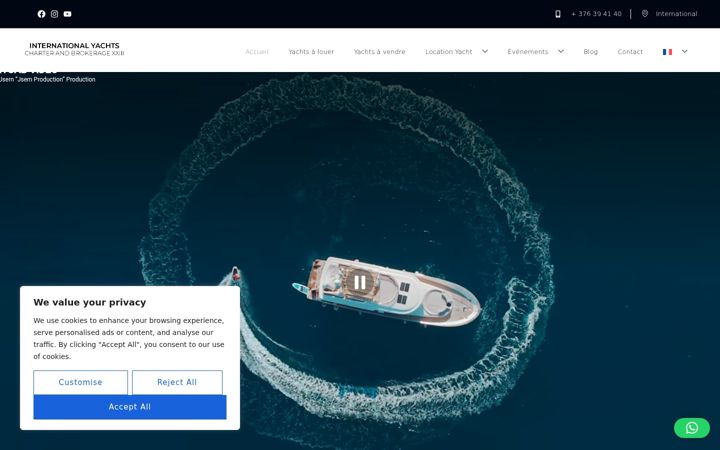Click Reject All cookies button
Screen dimensions: 720x450
click(x=177, y=382)
